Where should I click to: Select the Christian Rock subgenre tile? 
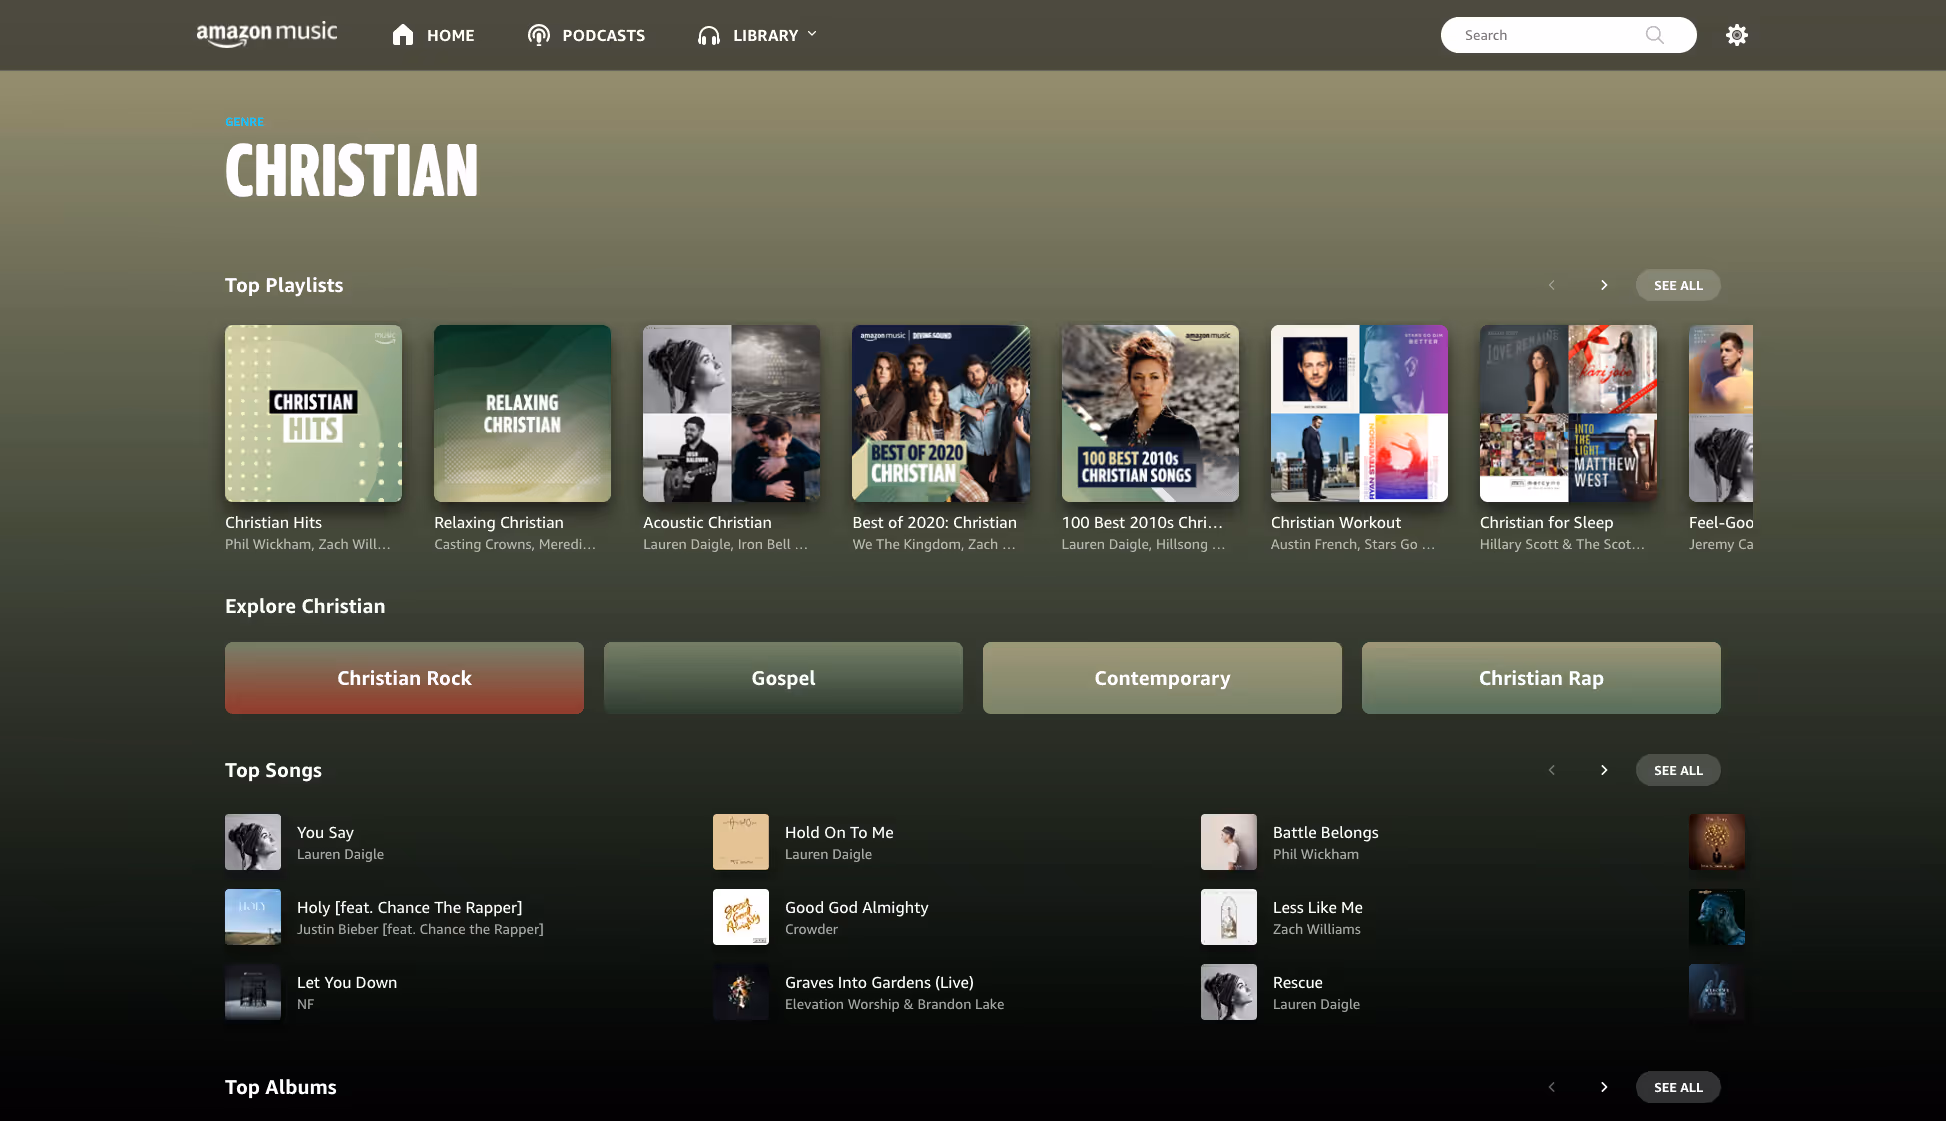click(404, 678)
